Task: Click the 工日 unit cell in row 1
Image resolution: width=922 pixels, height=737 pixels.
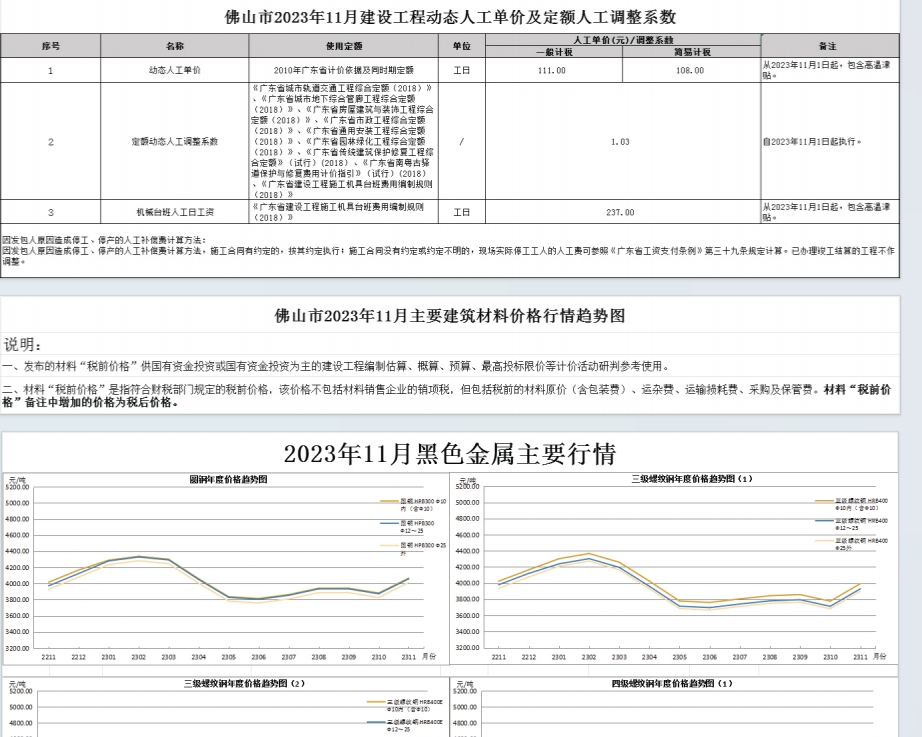Action: point(462,70)
